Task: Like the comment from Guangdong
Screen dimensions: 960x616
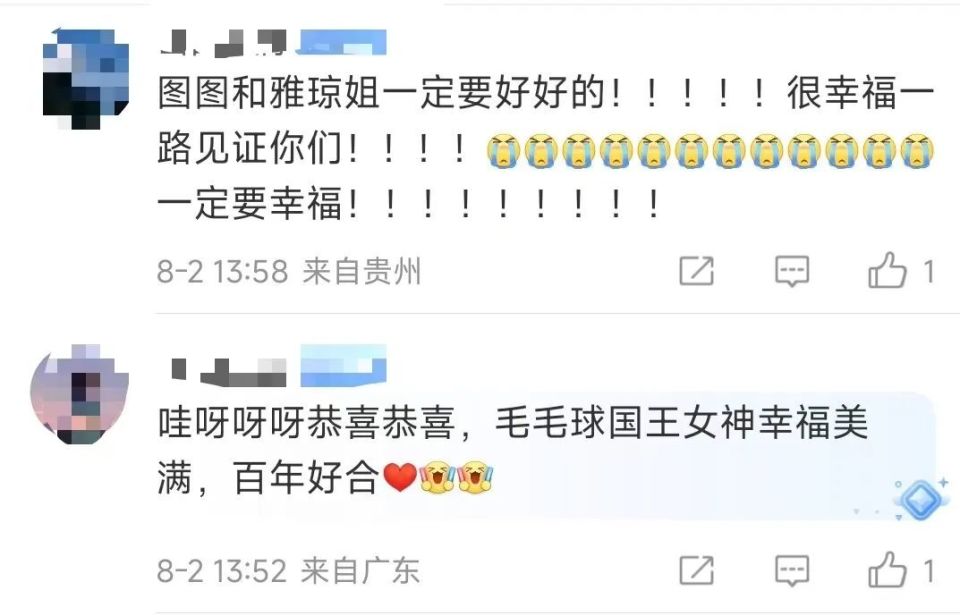Action: coord(887,569)
